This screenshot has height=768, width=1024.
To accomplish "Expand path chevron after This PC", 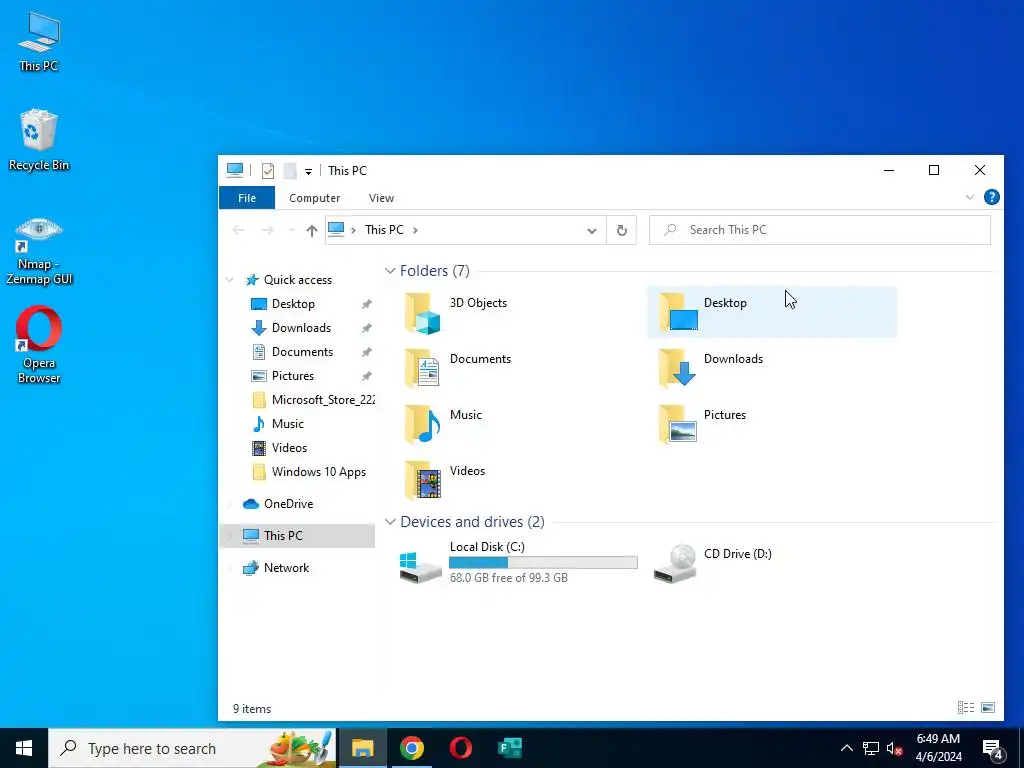I will point(415,230).
